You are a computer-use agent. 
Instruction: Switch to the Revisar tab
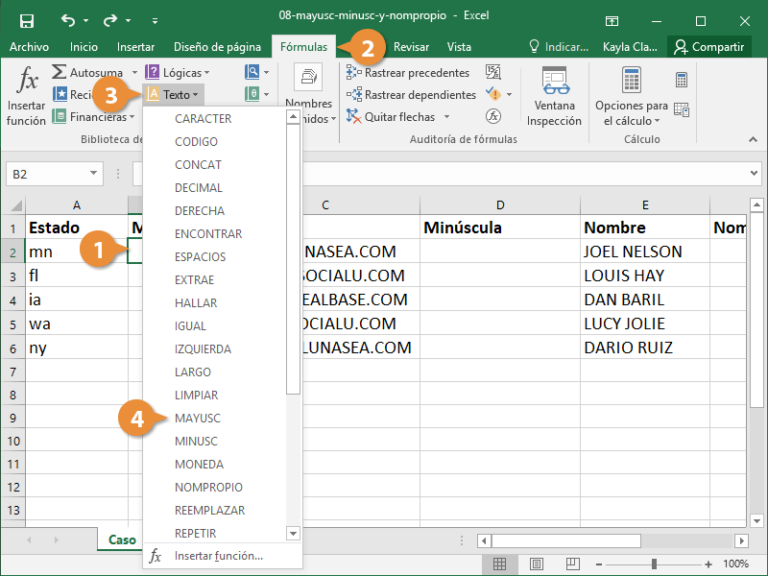click(411, 47)
